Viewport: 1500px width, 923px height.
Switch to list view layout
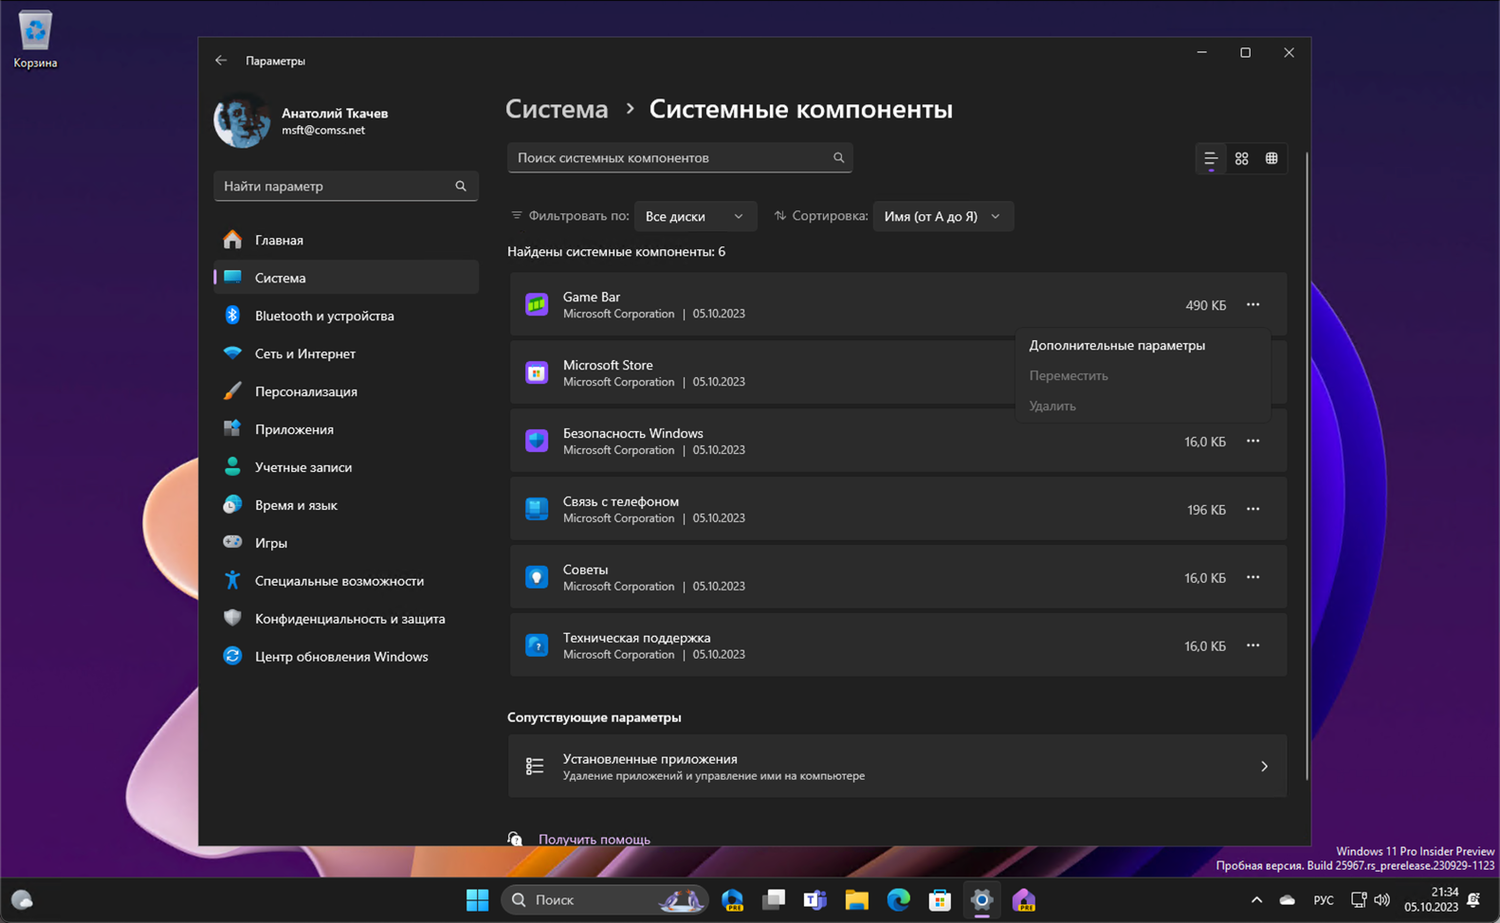pos(1211,159)
